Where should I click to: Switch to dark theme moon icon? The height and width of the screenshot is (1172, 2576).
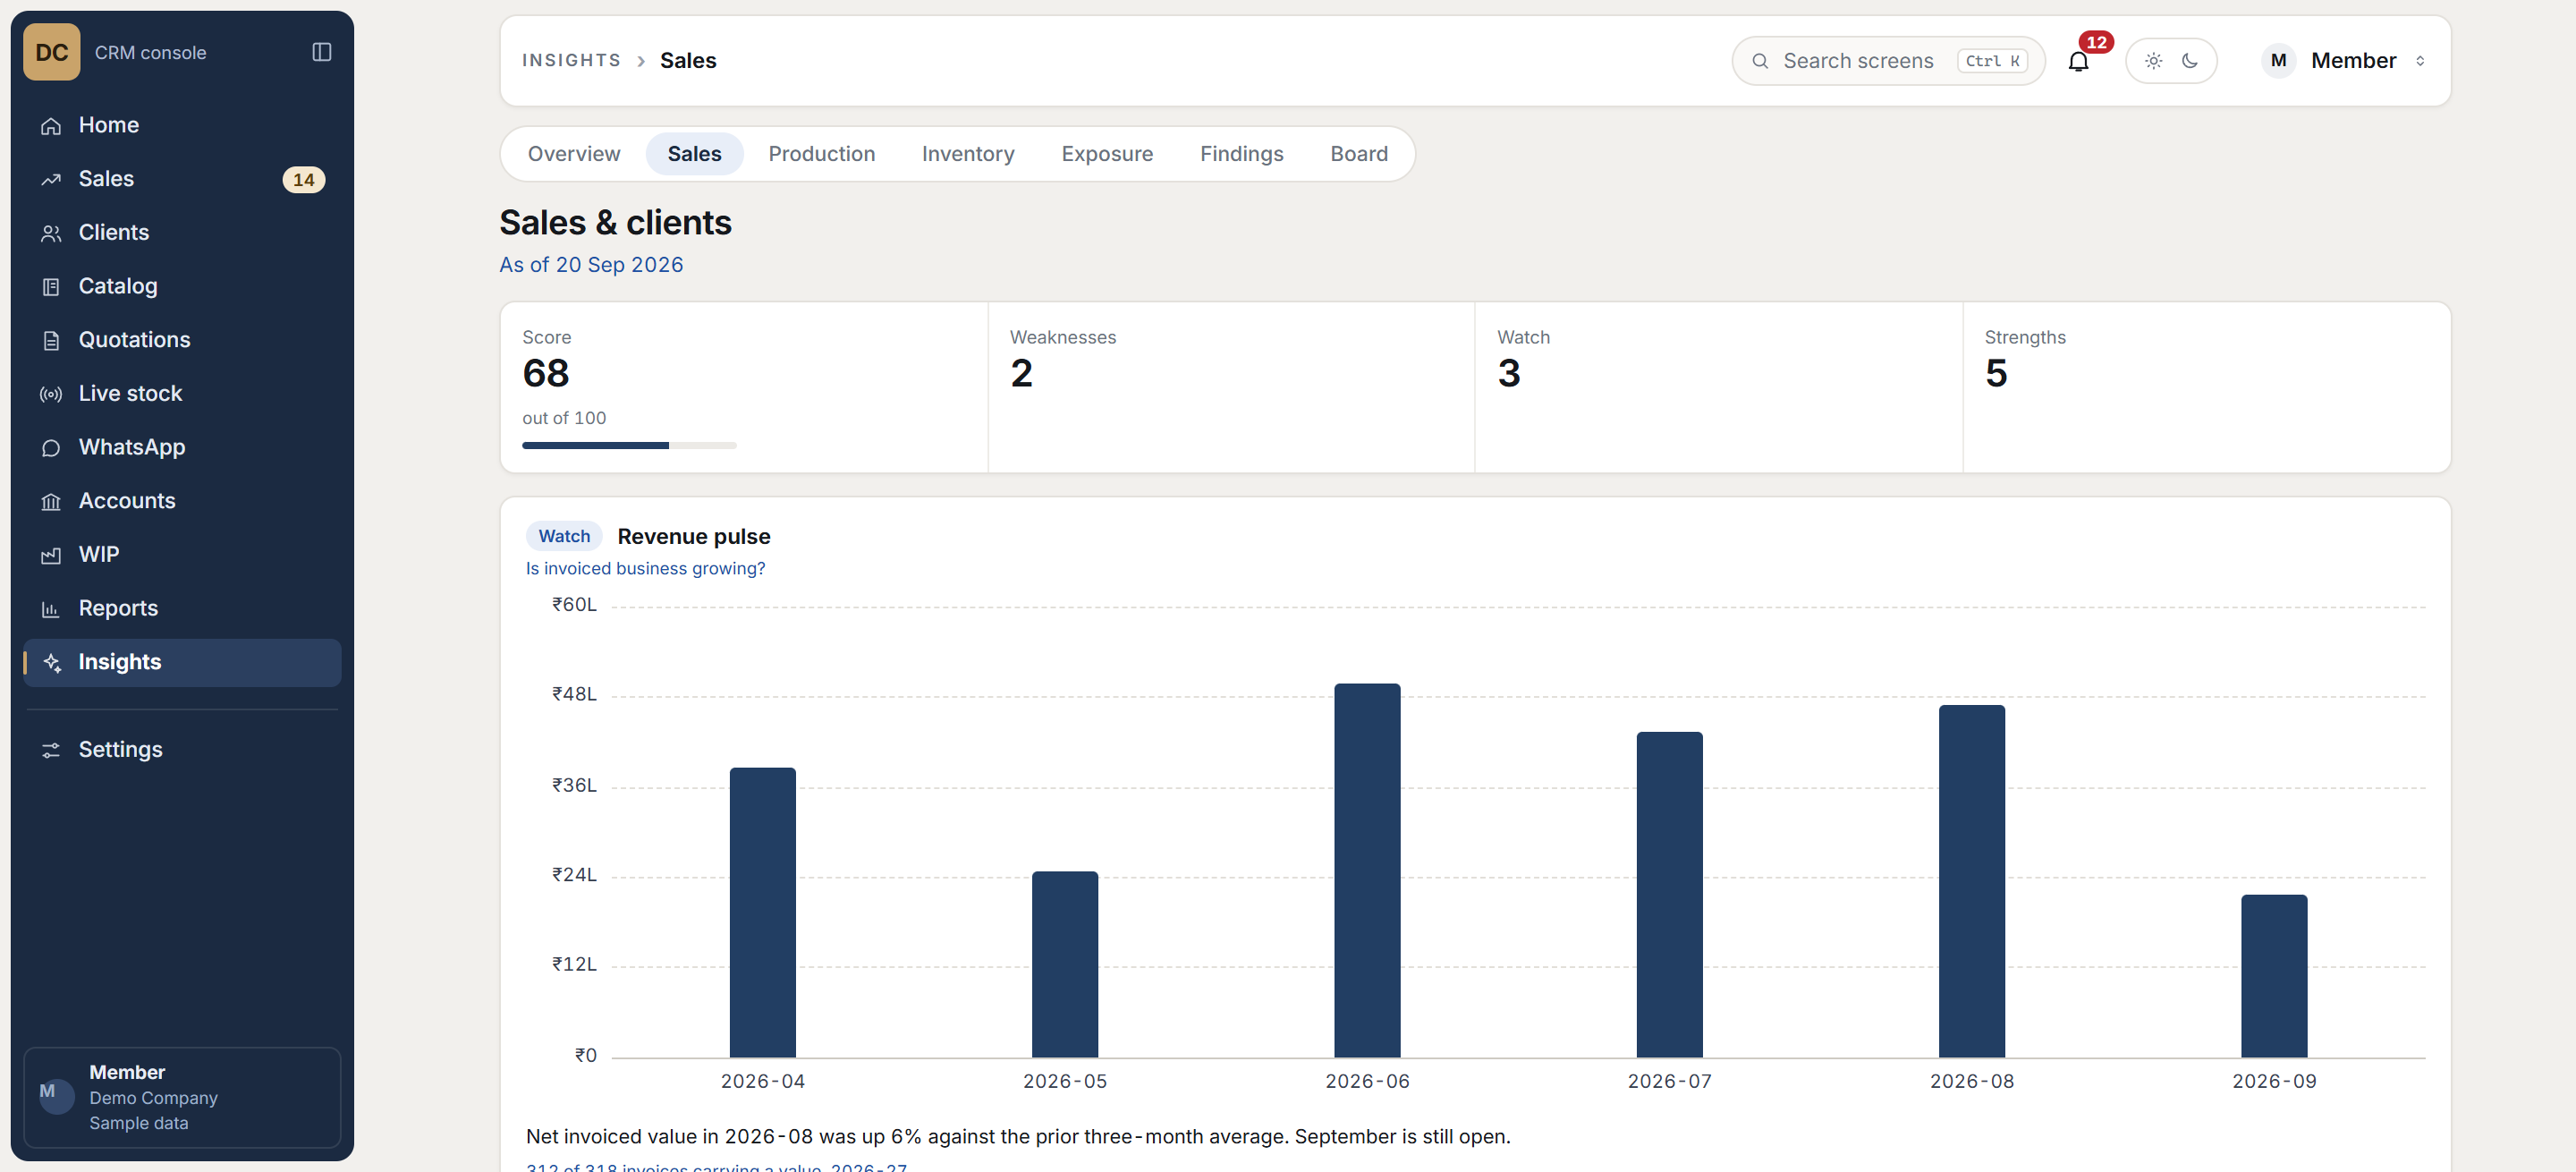(x=2190, y=61)
